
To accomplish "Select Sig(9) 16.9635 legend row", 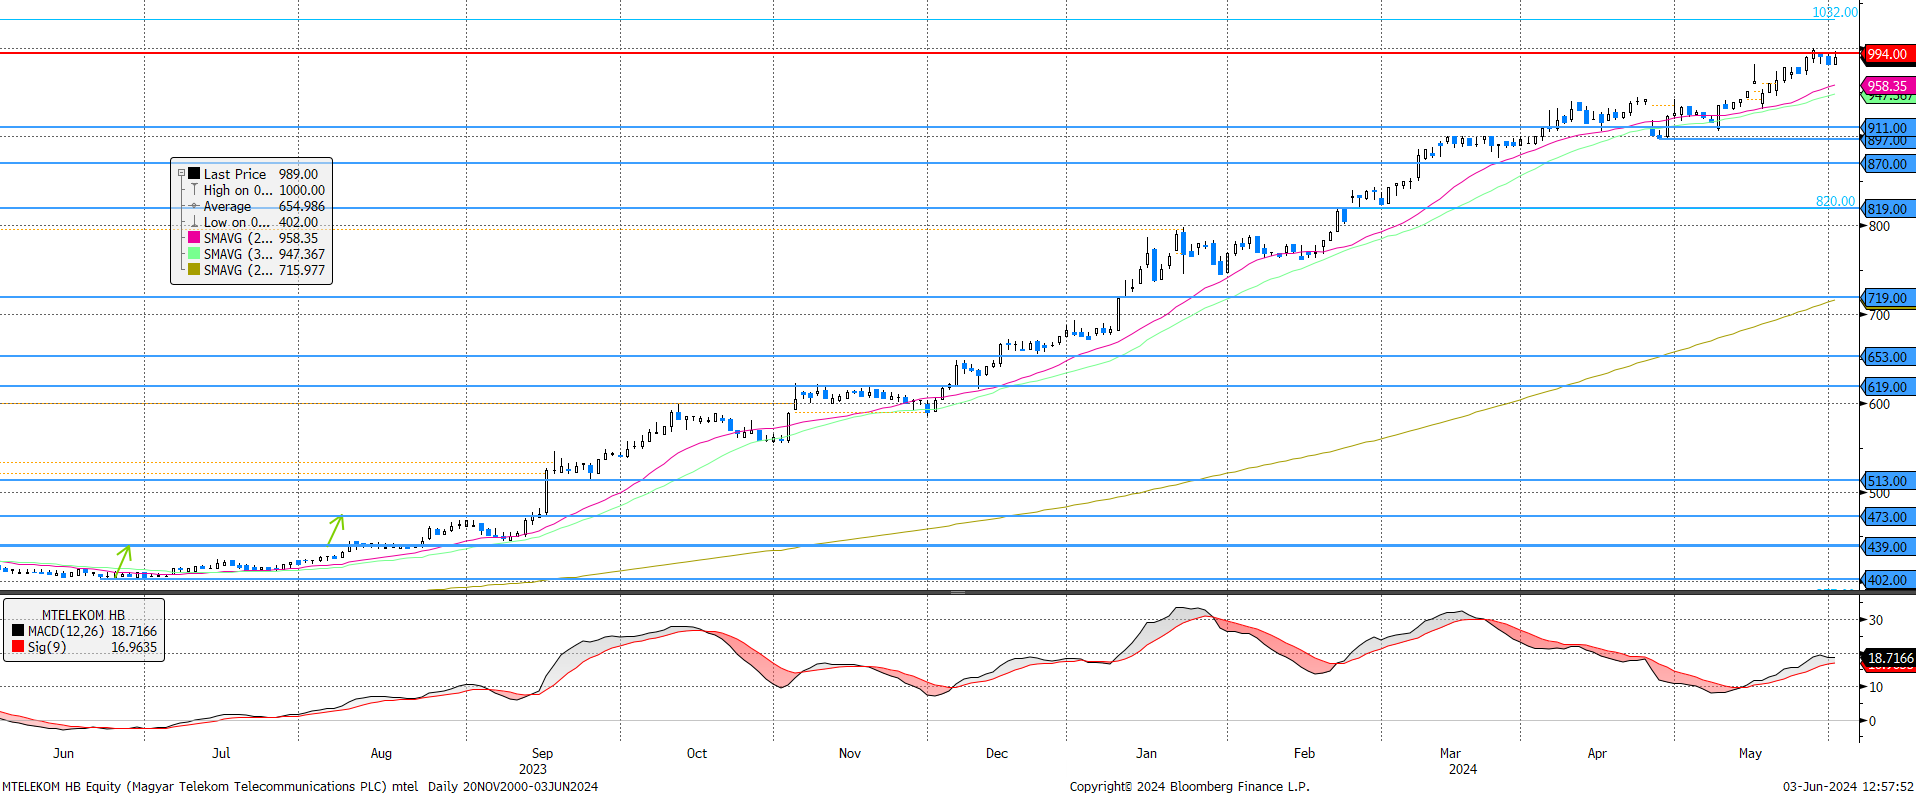I will [x=84, y=646].
